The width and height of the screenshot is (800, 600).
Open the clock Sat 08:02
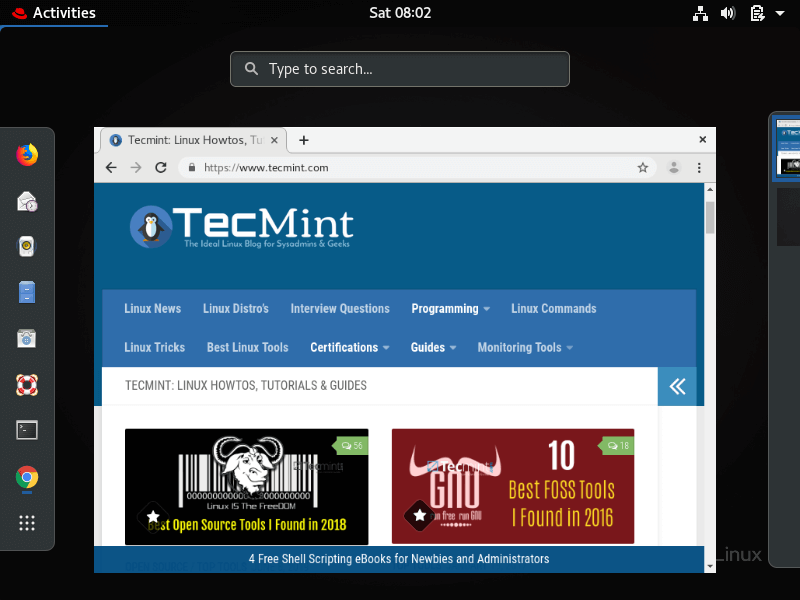(400, 13)
